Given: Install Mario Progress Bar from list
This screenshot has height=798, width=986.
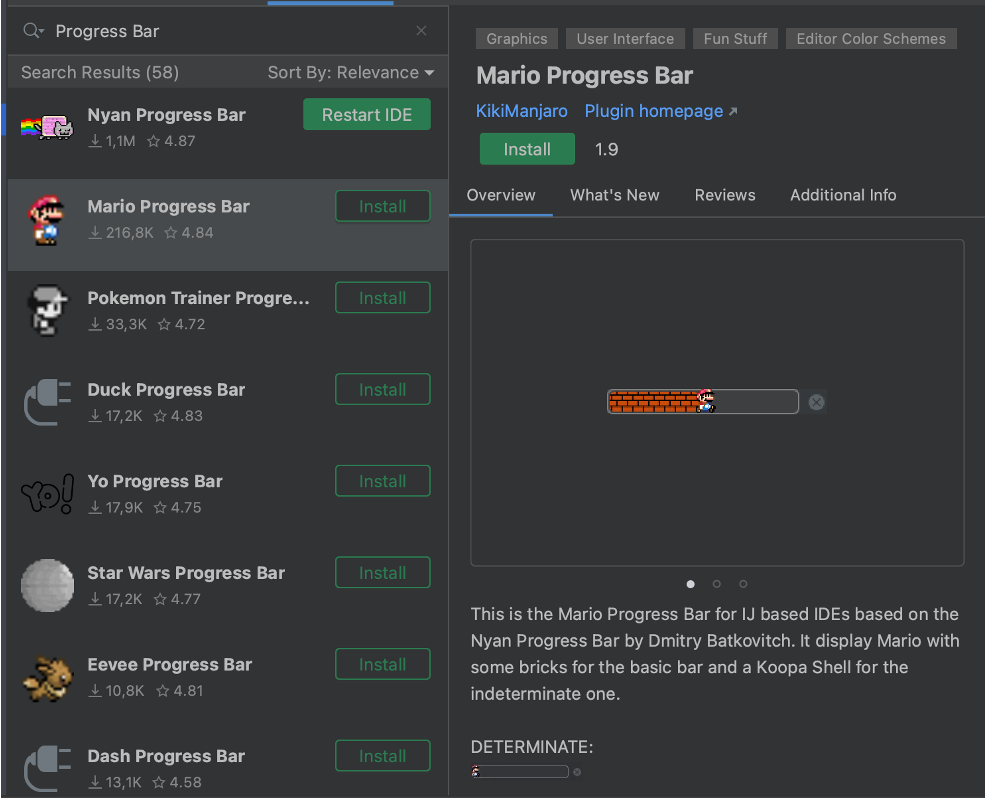Looking at the screenshot, I should coord(382,206).
